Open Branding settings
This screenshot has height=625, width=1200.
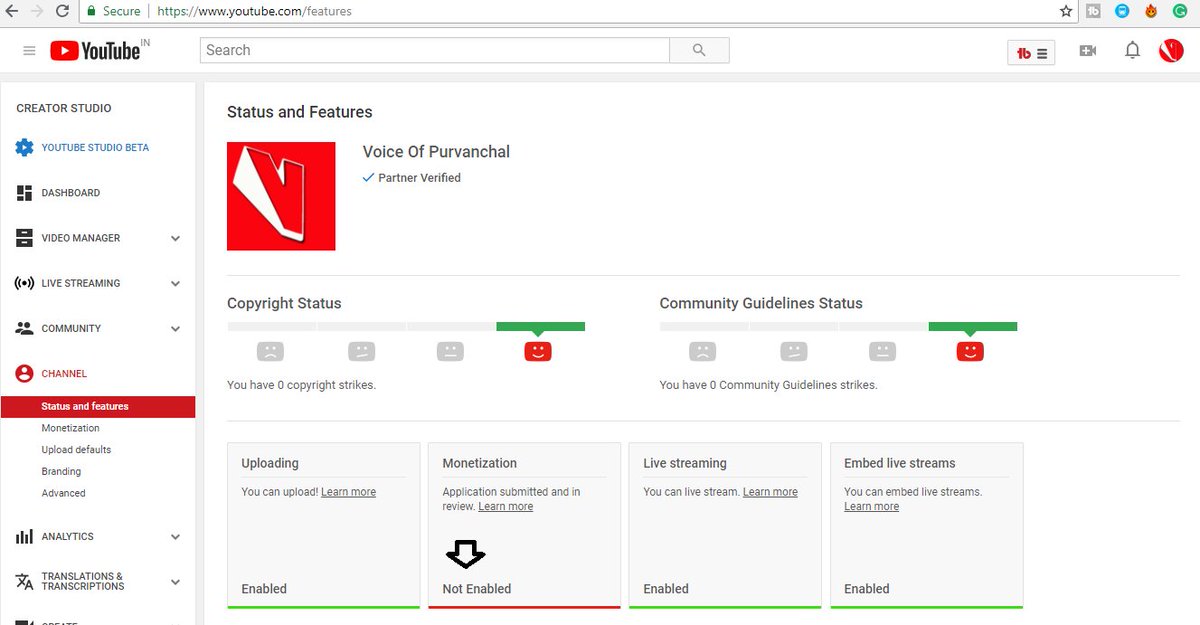click(x=61, y=472)
